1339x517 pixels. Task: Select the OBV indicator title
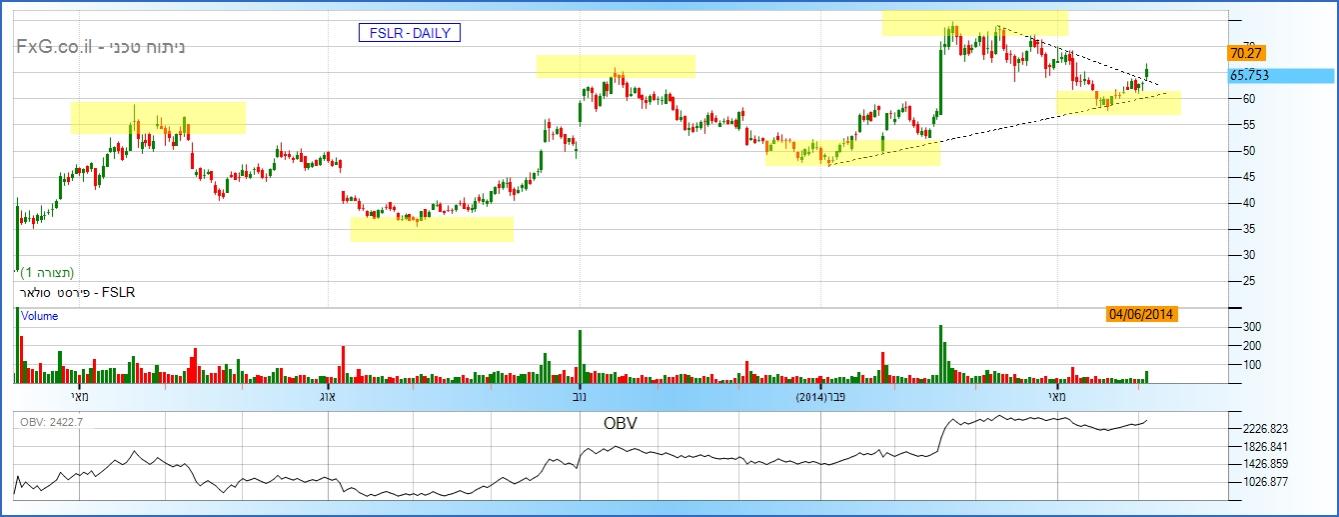[620, 423]
